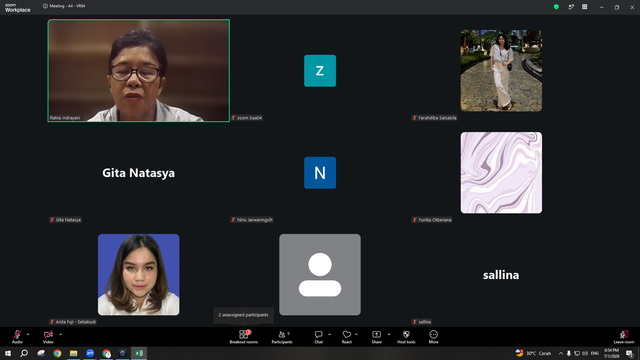
Task: Open the Chat panel
Action: (x=318, y=336)
